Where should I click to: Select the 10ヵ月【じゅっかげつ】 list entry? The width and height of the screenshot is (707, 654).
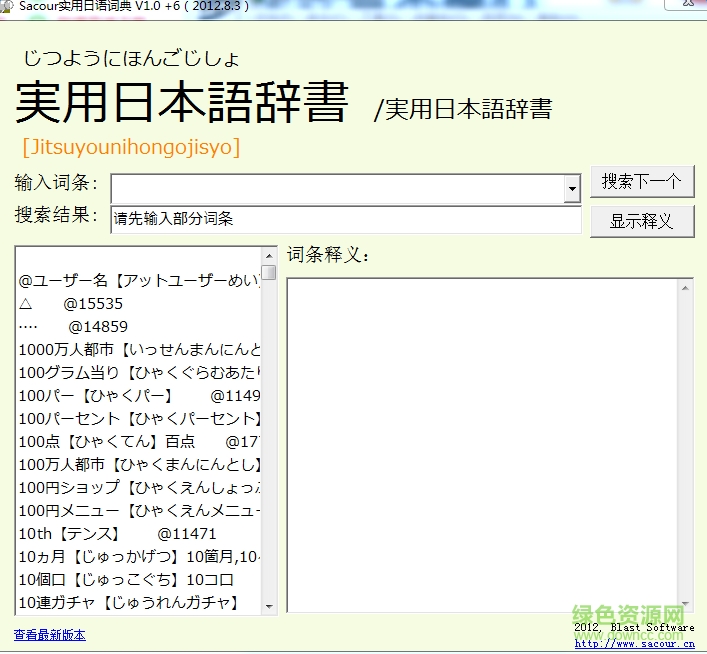[139, 557]
